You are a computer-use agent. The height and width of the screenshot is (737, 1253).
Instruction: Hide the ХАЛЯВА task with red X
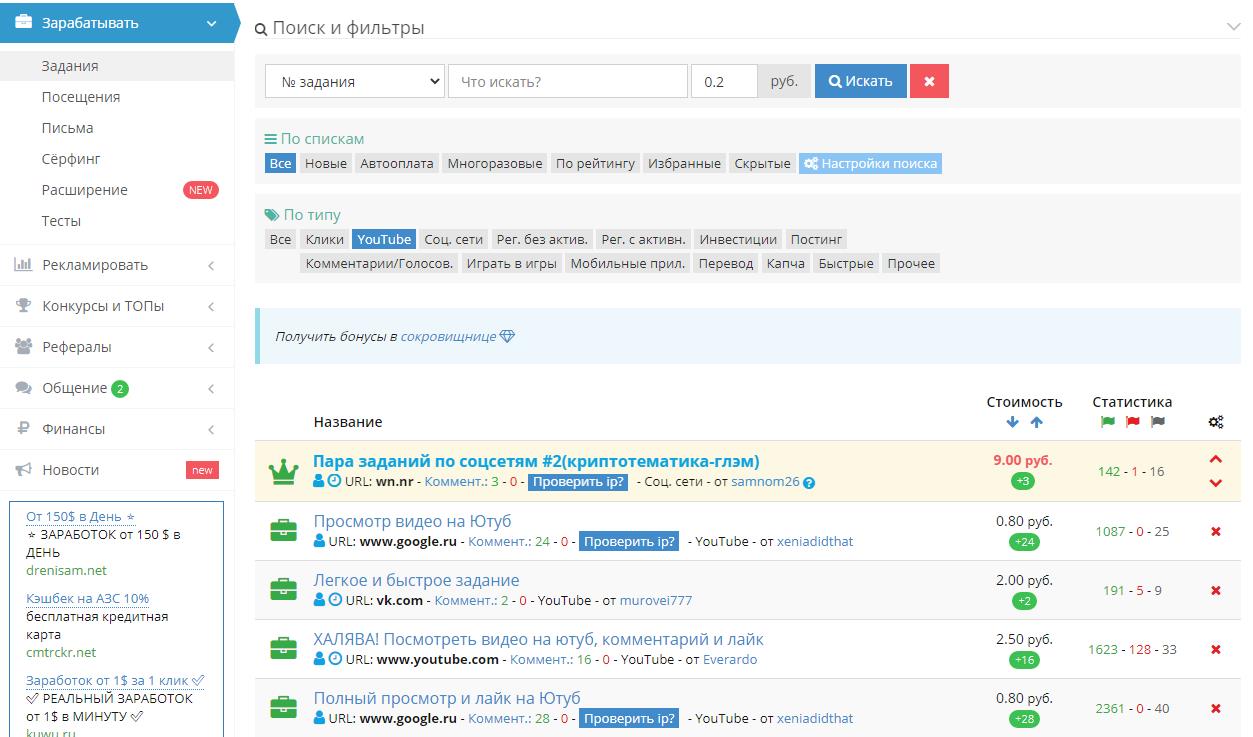click(x=1216, y=649)
